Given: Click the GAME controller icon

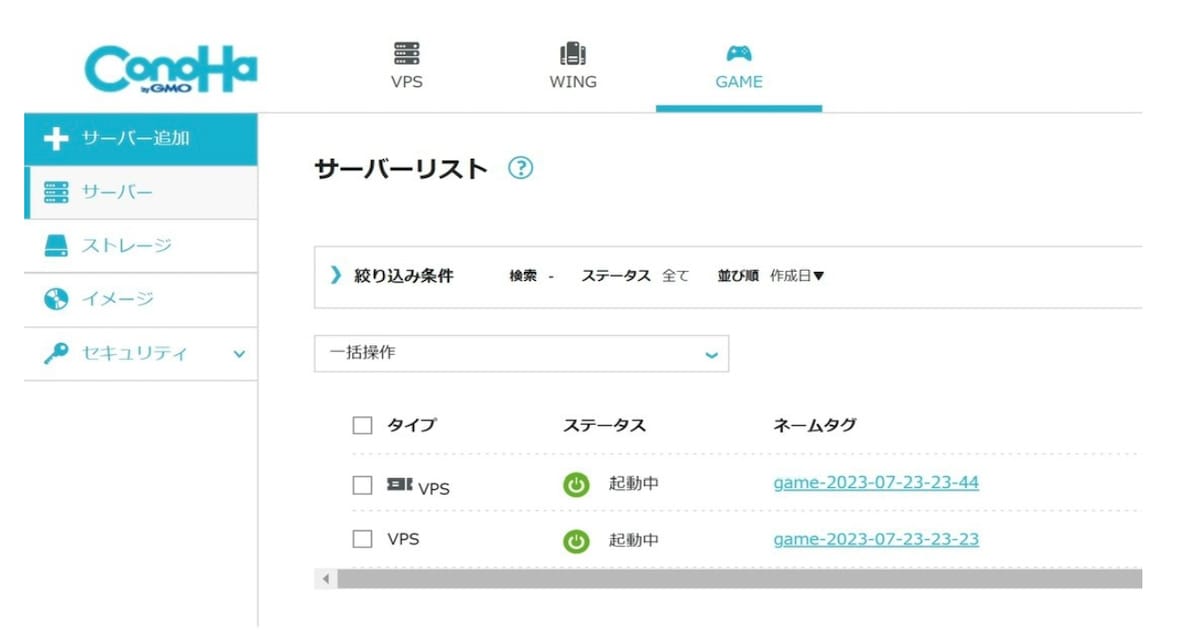Looking at the screenshot, I should (x=739, y=53).
